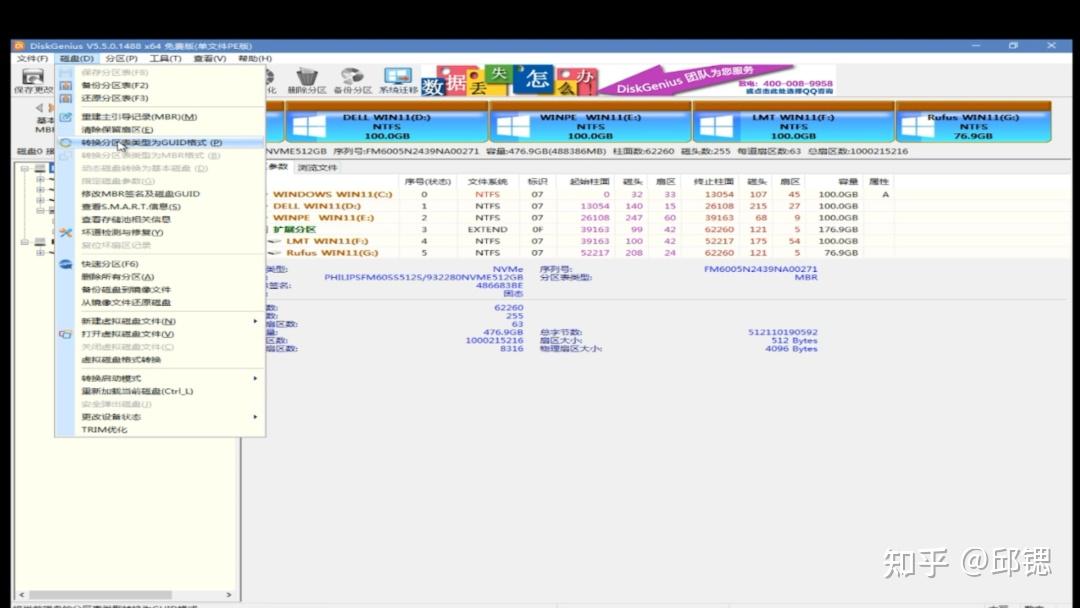Click the 删除分区 trash can toolbar icon
Screen dimensions: 1080x608
pyautogui.click(x=307, y=81)
